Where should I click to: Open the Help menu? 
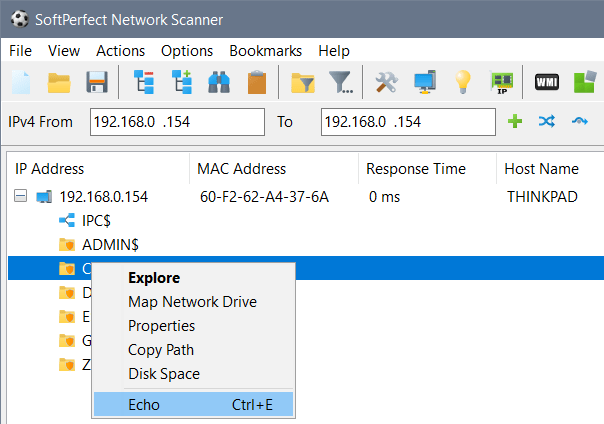tap(334, 51)
